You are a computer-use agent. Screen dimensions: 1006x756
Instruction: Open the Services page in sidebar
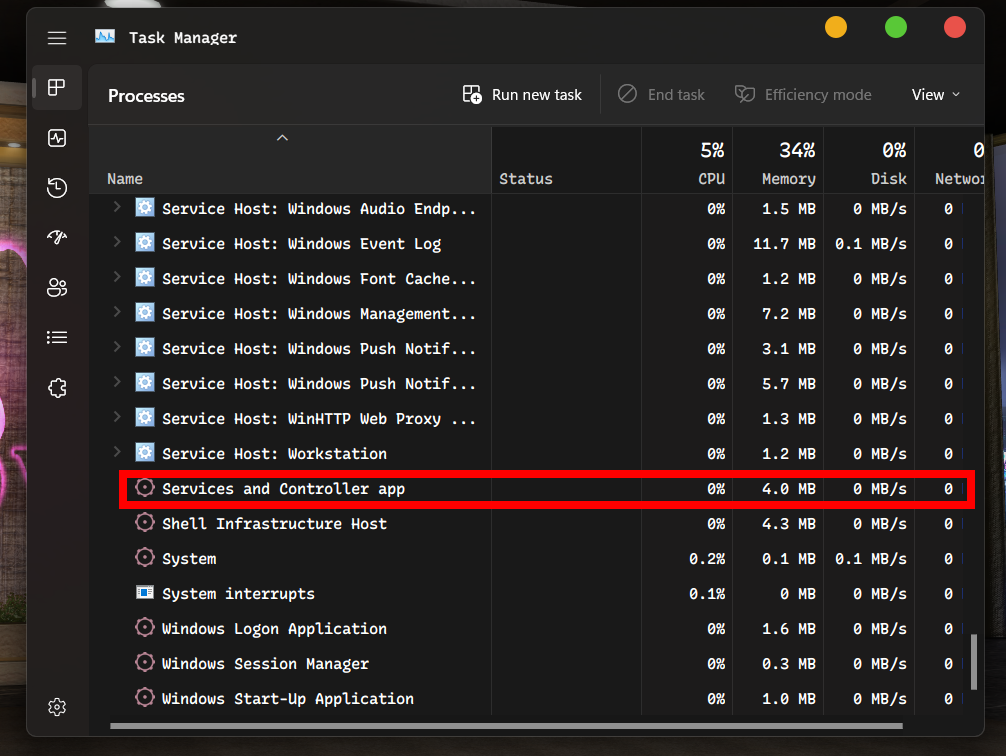[x=57, y=388]
